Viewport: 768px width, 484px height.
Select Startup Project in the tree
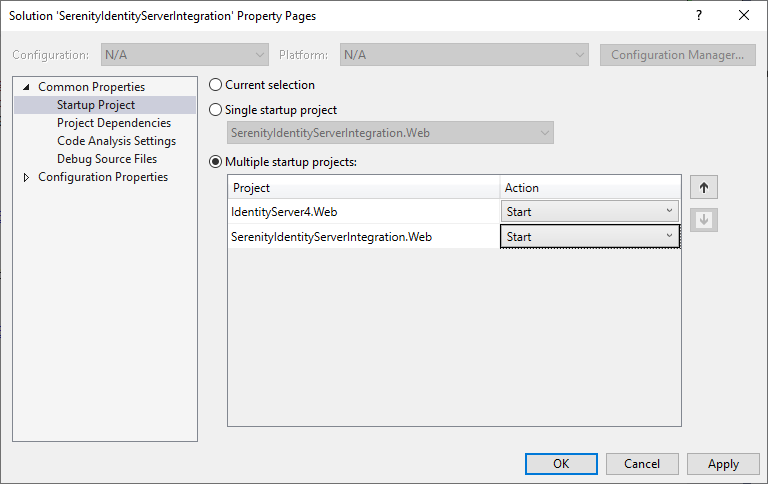(x=96, y=105)
